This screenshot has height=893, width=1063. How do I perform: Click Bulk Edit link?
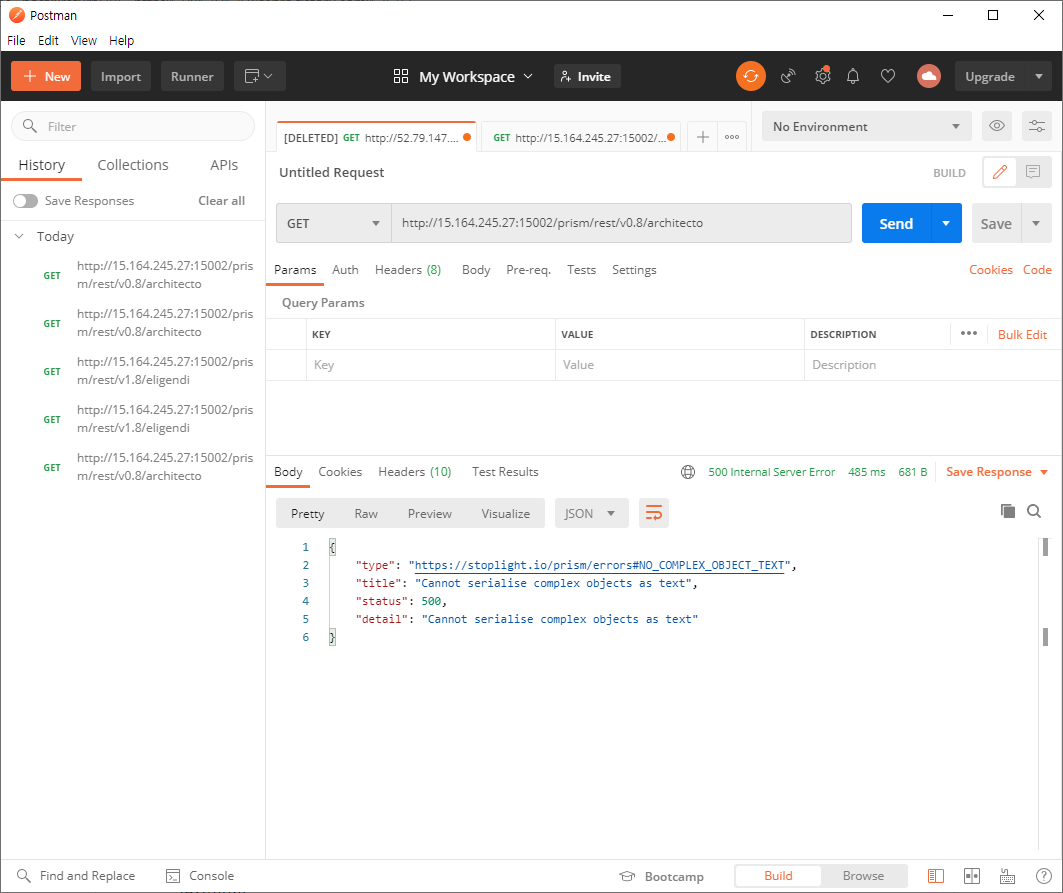pos(1022,334)
